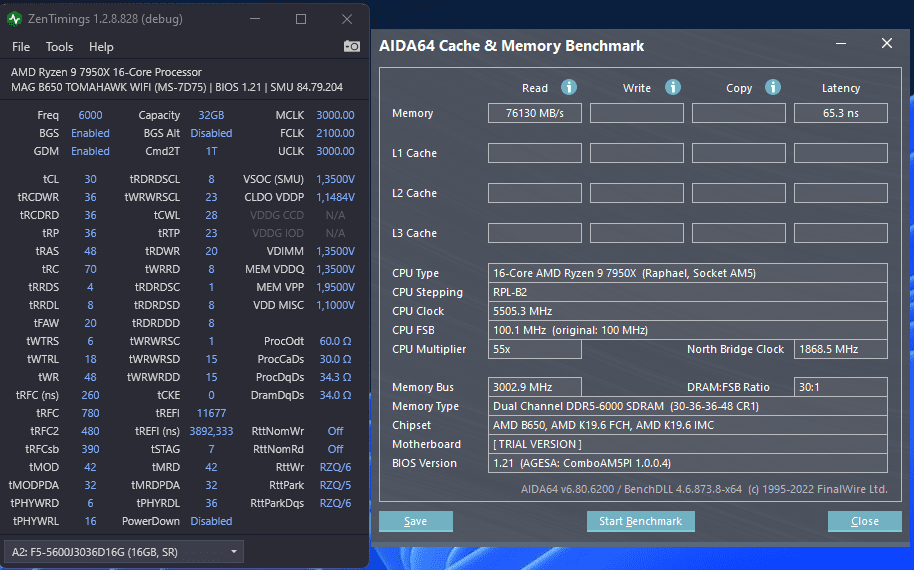
Task: Expand the A2 memory module dropdown
Action: pos(124,551)
